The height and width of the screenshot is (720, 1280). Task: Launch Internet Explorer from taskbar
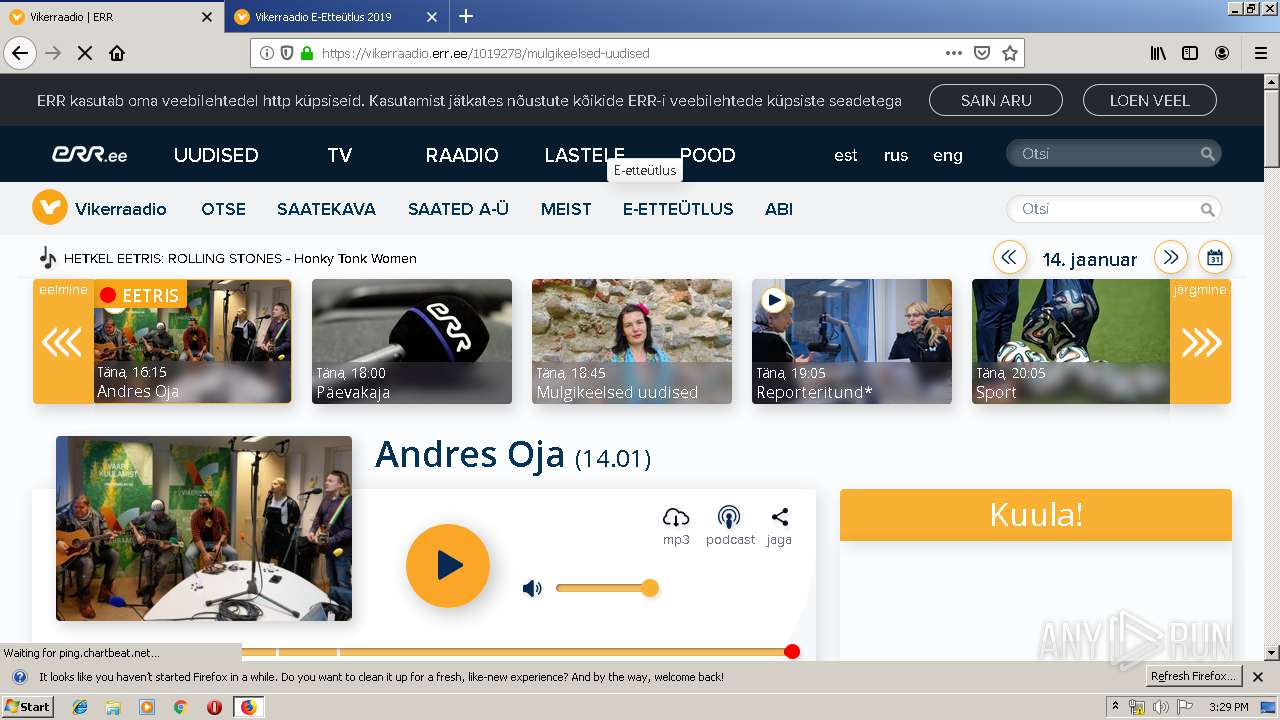coord(80,707)
